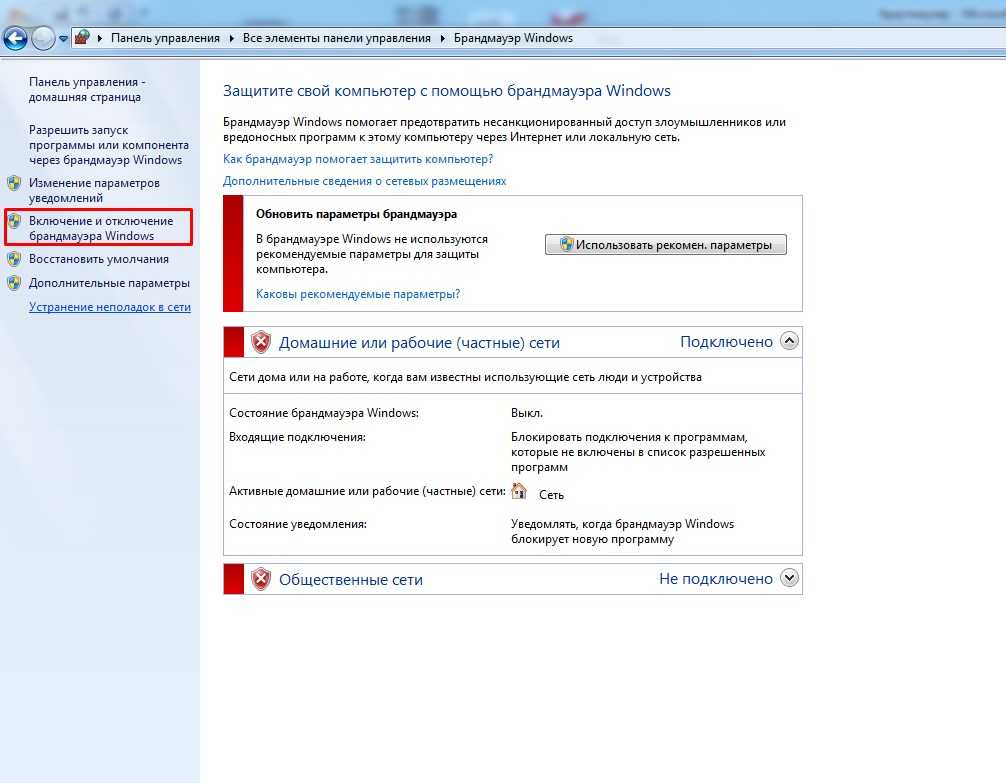Image resolution: width=1006 pixels, height=783 pixels.
Task: Select 'Панель управления' in the address bar
Action: coord(165,38)
